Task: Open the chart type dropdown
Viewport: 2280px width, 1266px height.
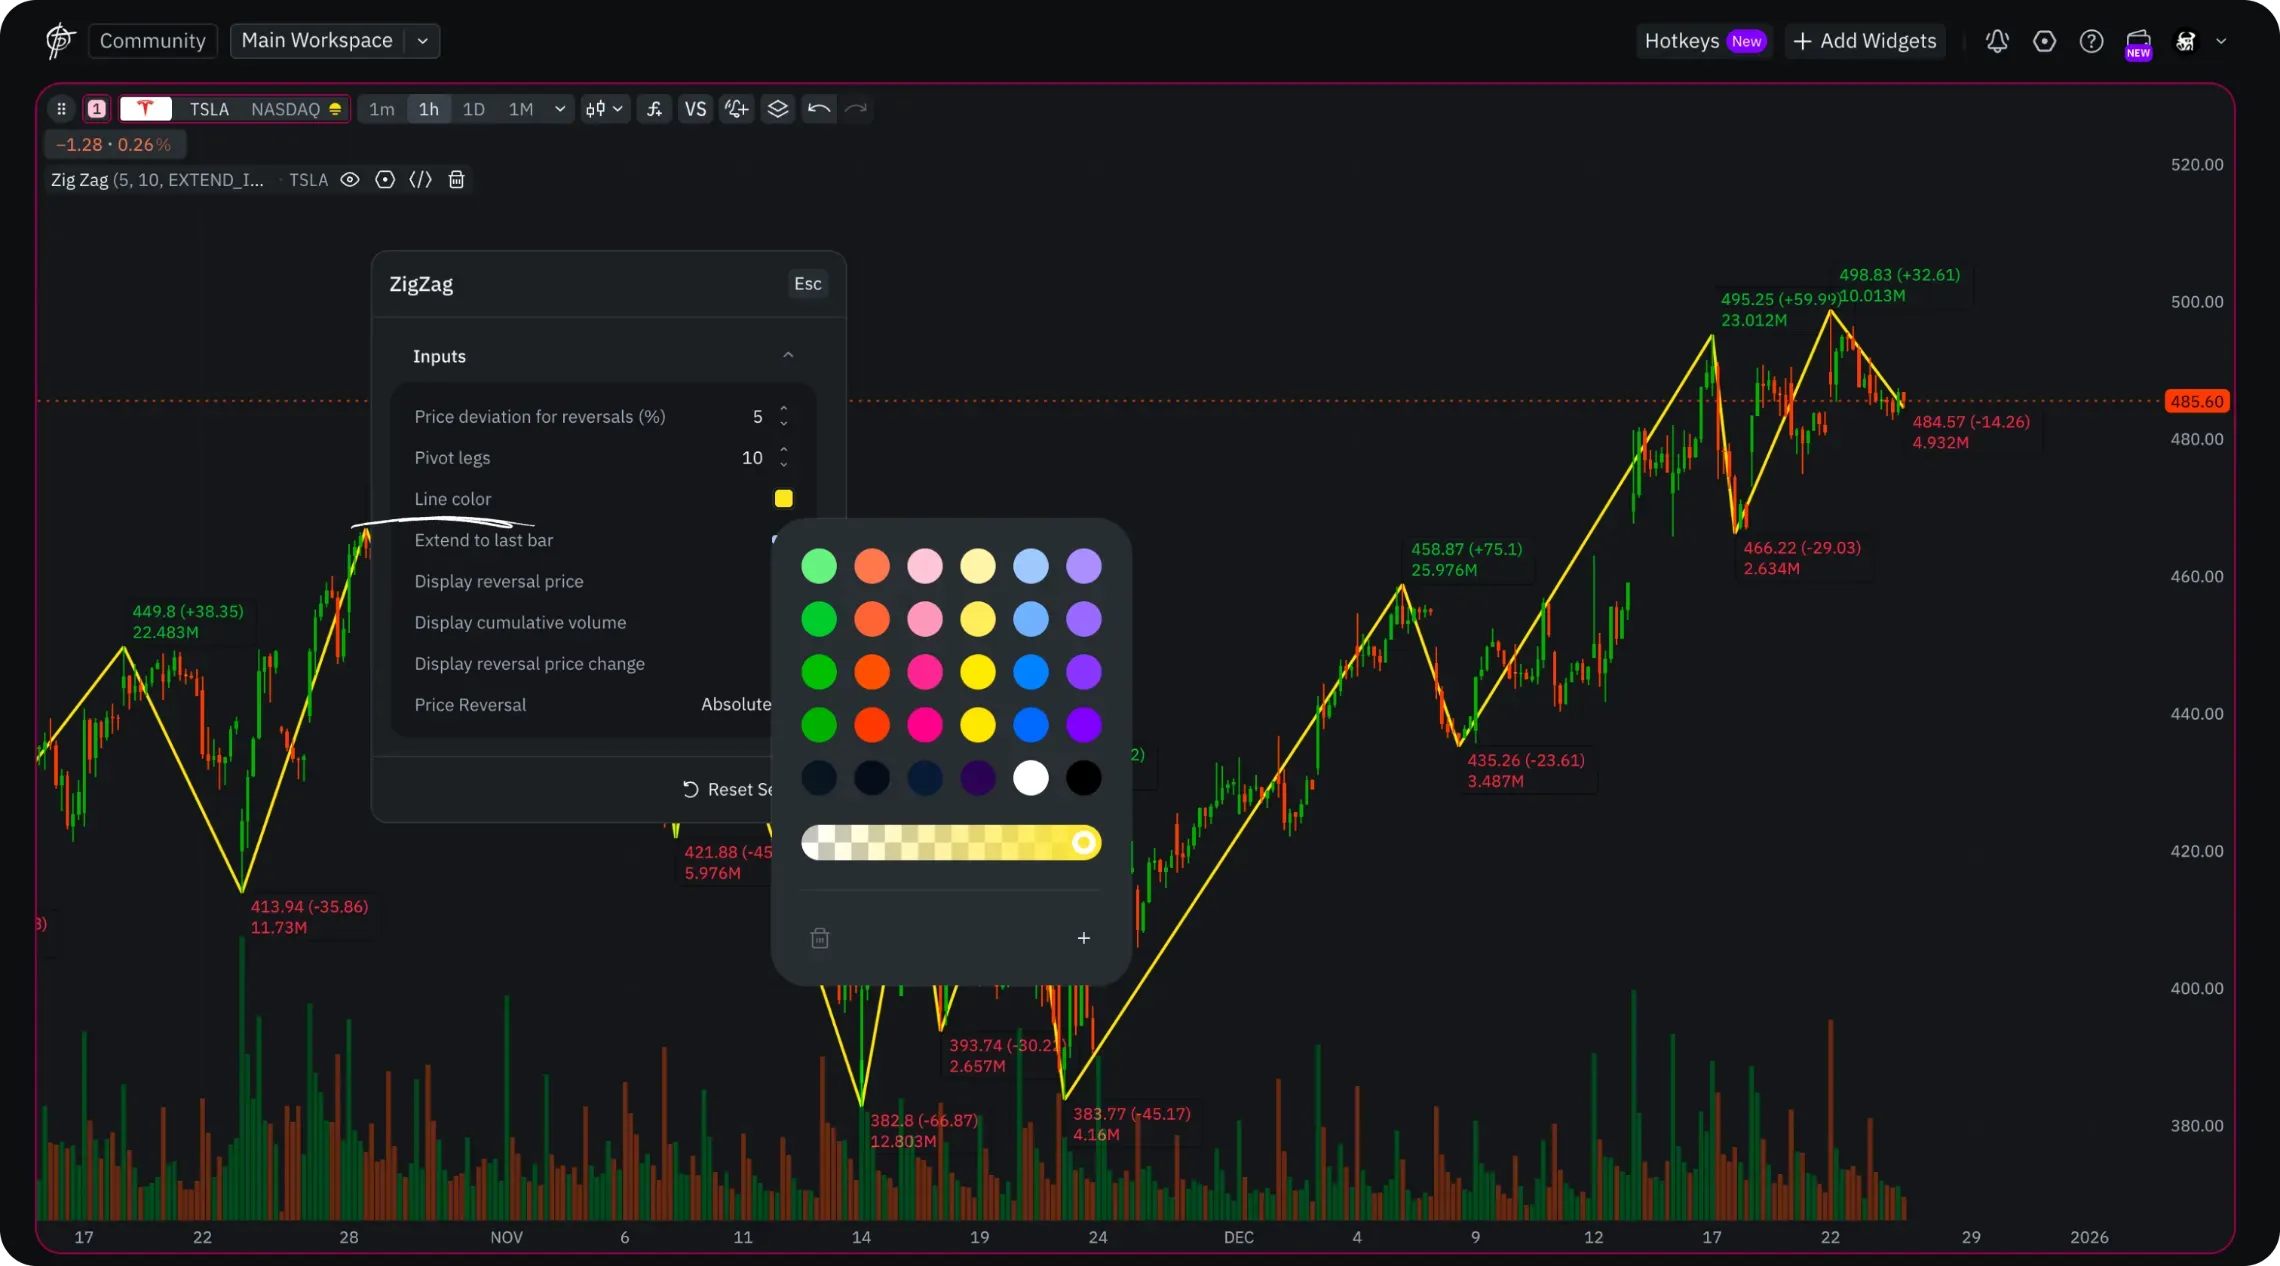Action: [x=605, y=109]
